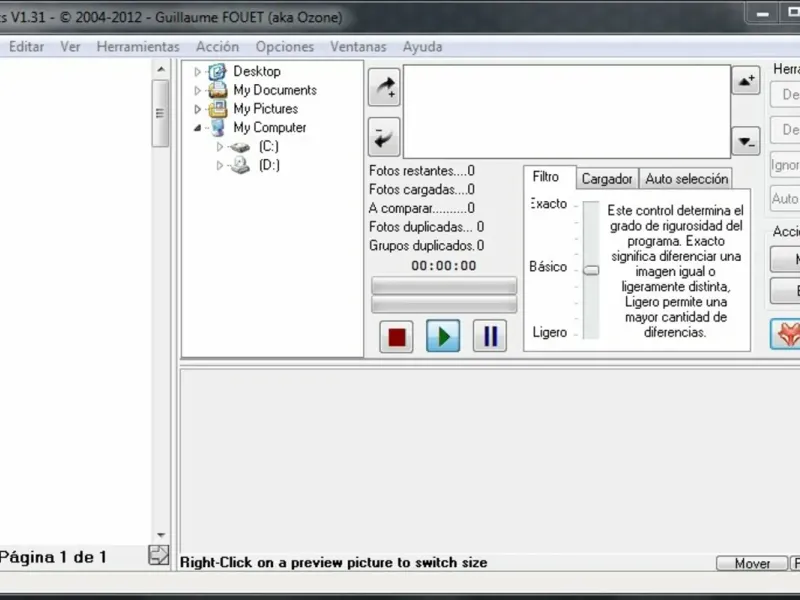Click the Exacto slider label

[x=548, y=204]
